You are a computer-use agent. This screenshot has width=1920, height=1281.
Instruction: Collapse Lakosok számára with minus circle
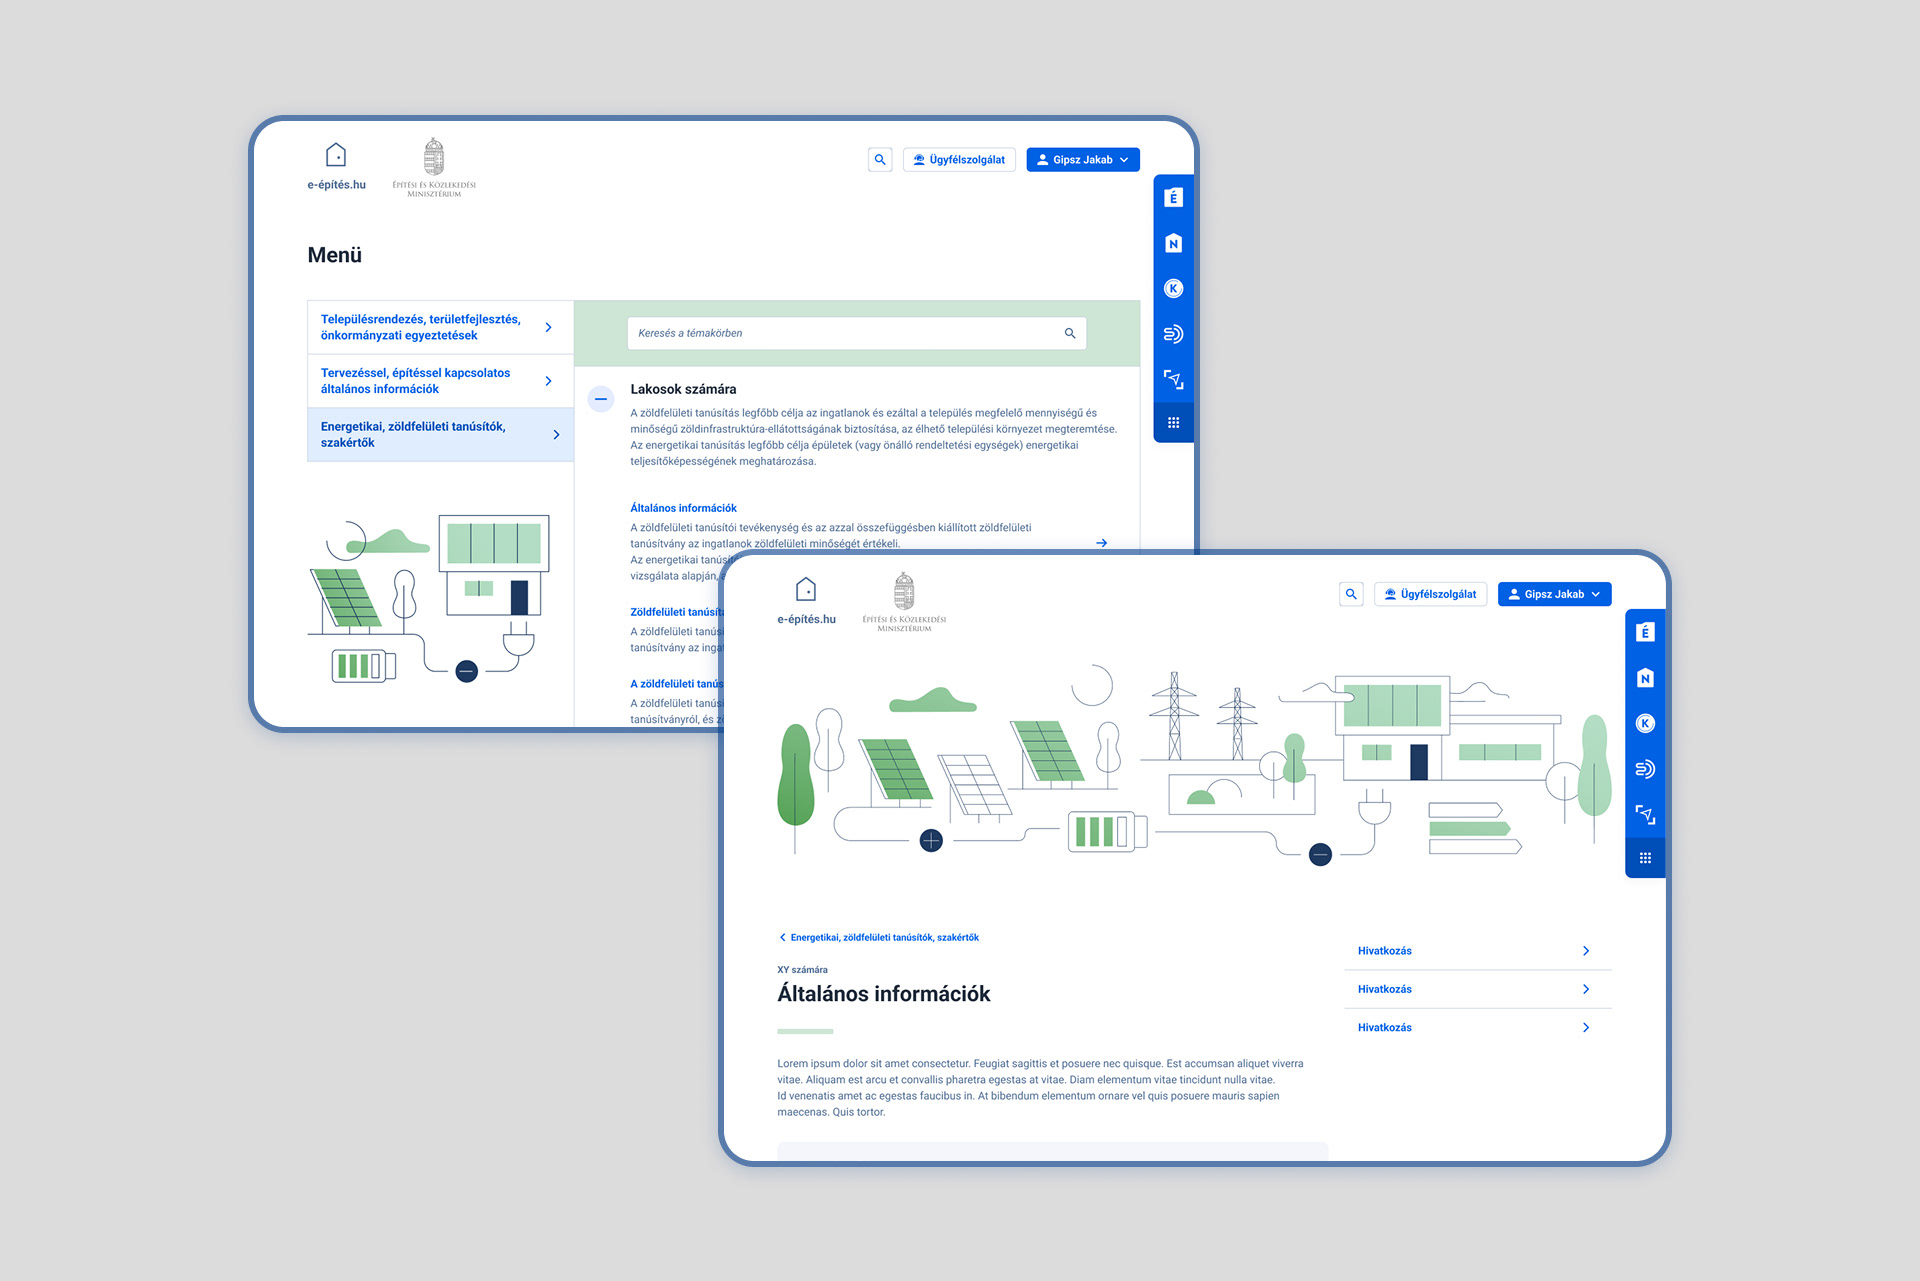(x=601, y=399)
